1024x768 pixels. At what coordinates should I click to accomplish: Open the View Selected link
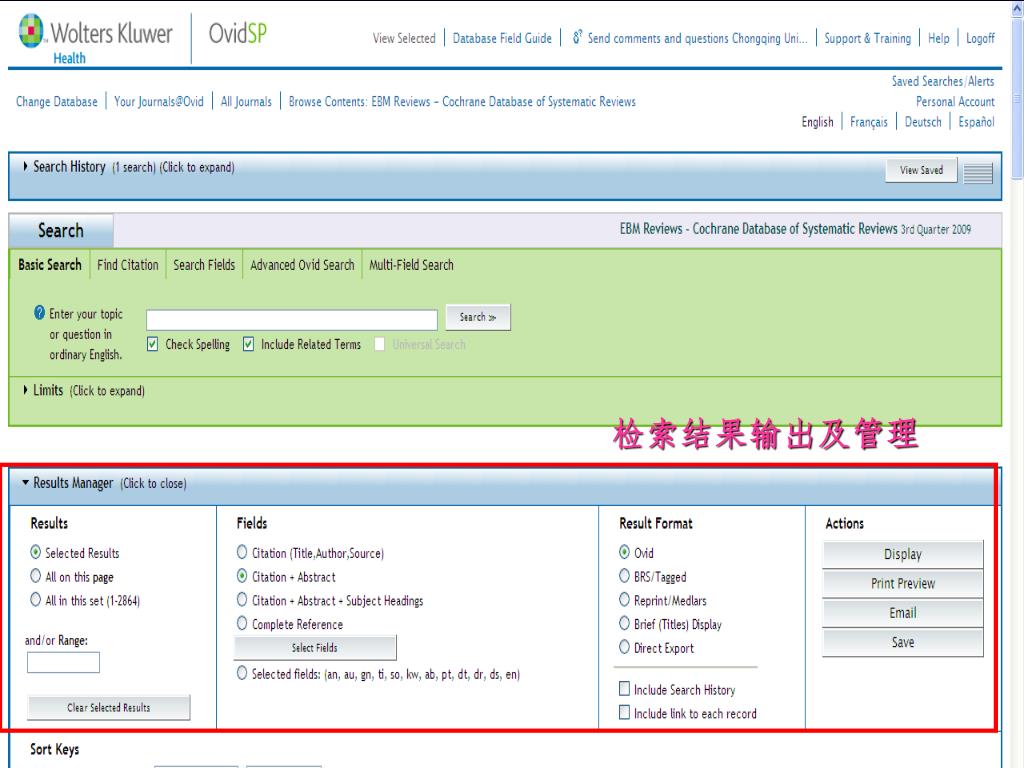click(404, 39)
